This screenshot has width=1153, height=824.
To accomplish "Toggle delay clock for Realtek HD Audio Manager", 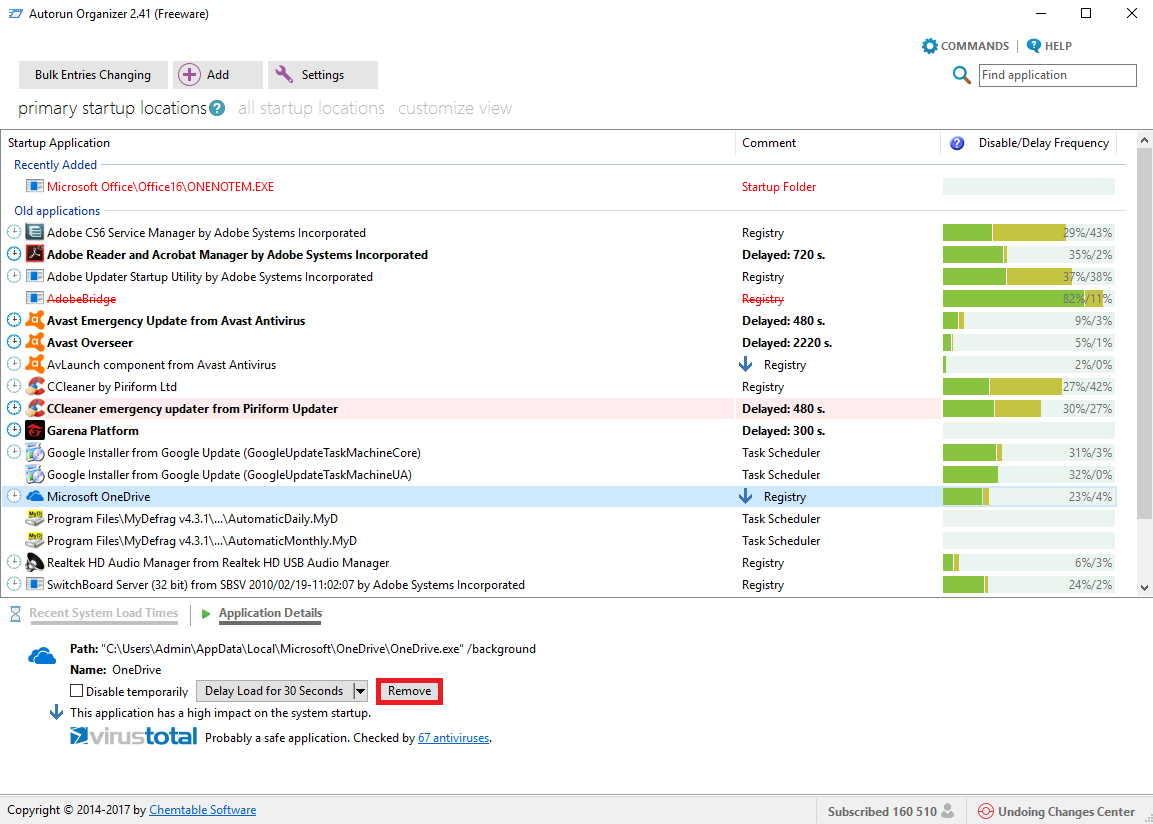I will click(14, 563).
